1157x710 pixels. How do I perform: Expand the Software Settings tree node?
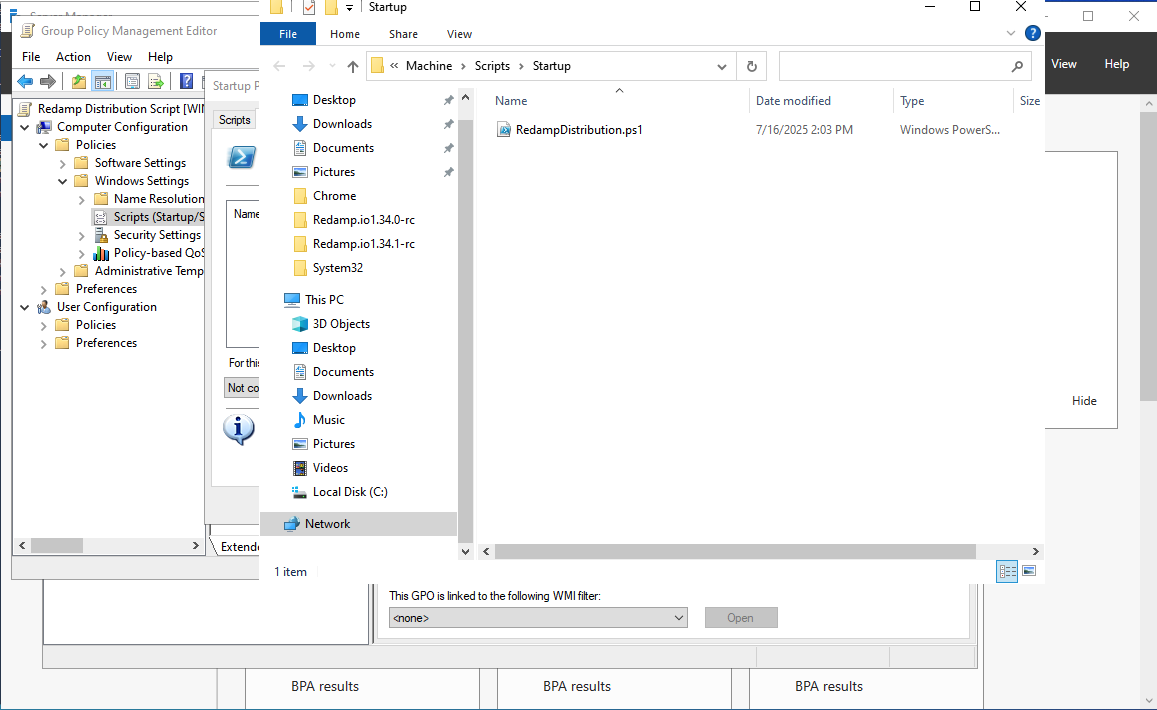coord(82,163)
